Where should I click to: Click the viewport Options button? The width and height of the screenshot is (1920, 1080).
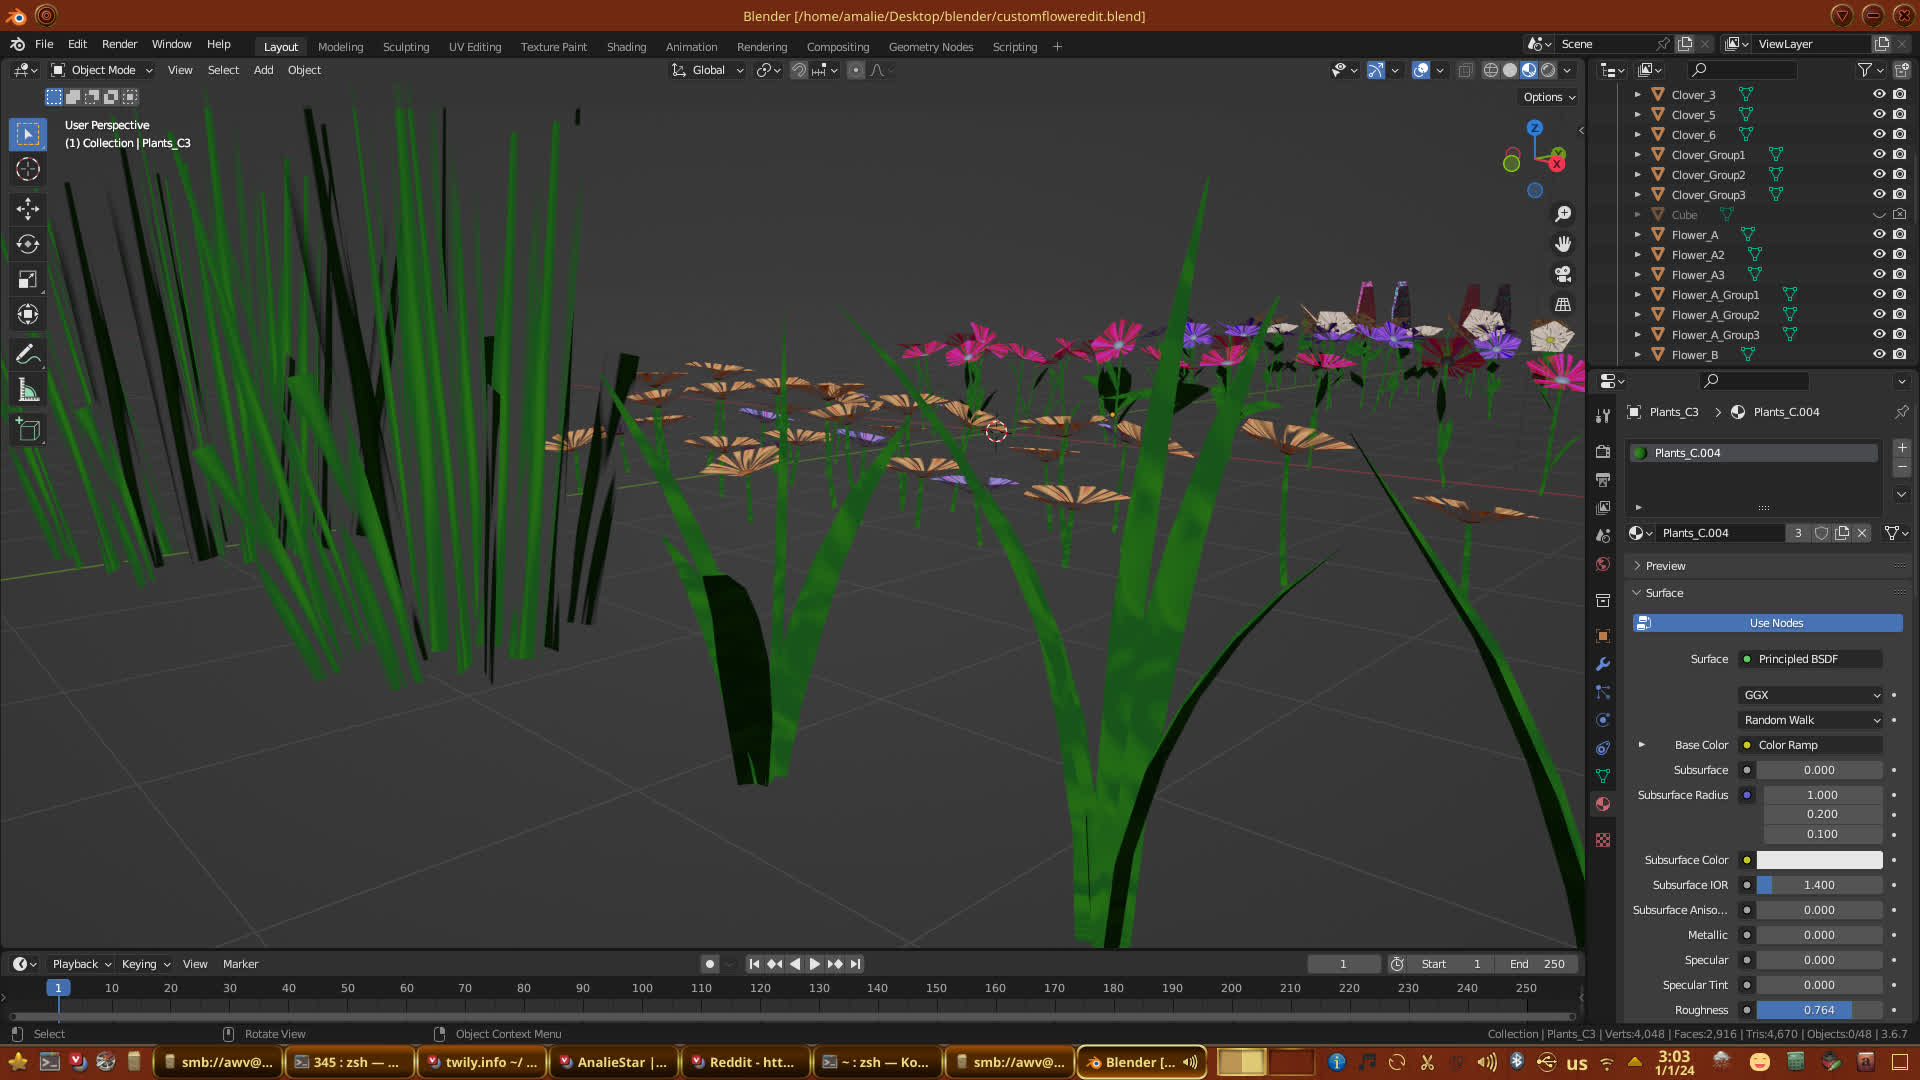[x=1549, y=97]
